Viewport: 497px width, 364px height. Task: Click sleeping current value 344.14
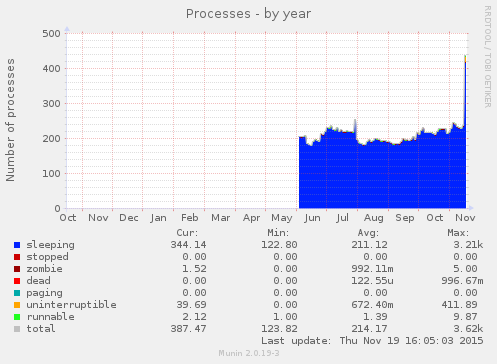pos(188,245)
